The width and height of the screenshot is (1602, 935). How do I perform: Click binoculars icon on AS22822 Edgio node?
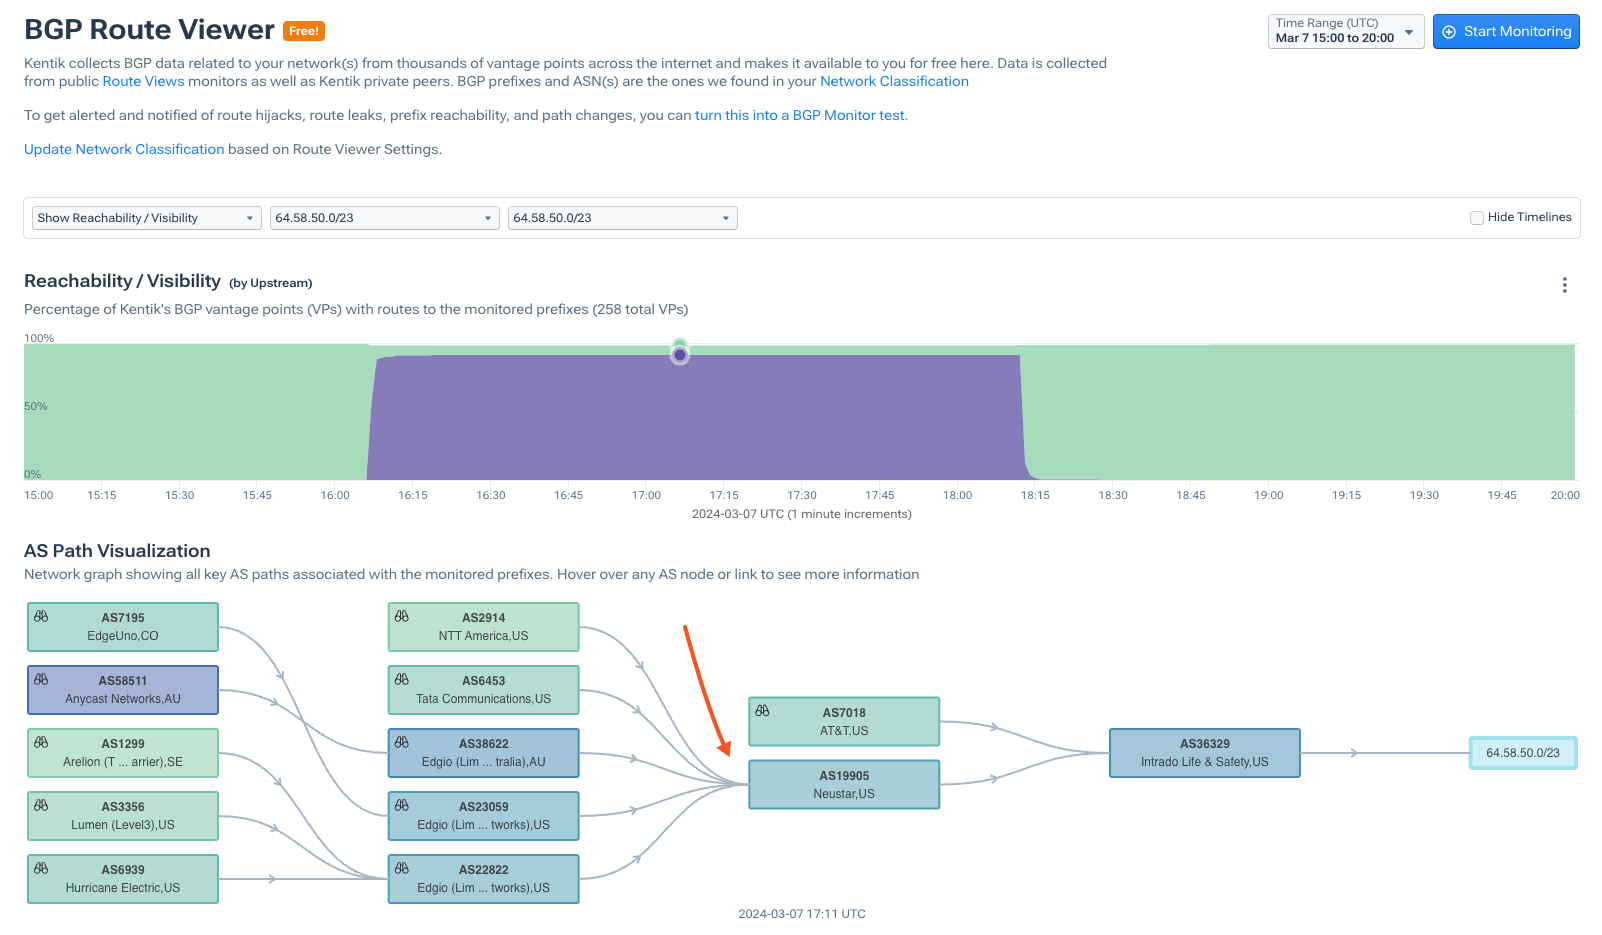(402, 869)
